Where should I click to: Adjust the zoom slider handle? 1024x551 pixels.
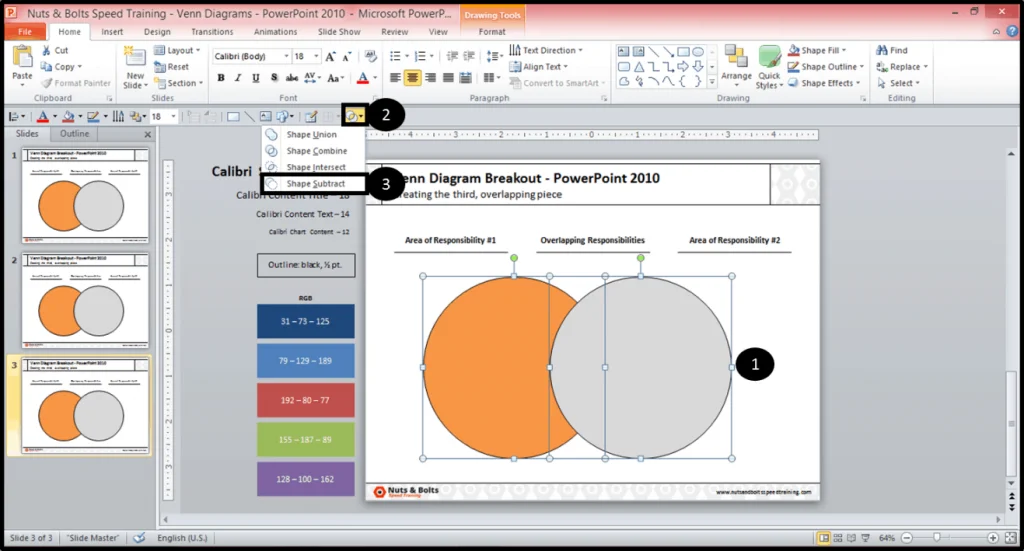pyautogui.click(x=936, y=538)
